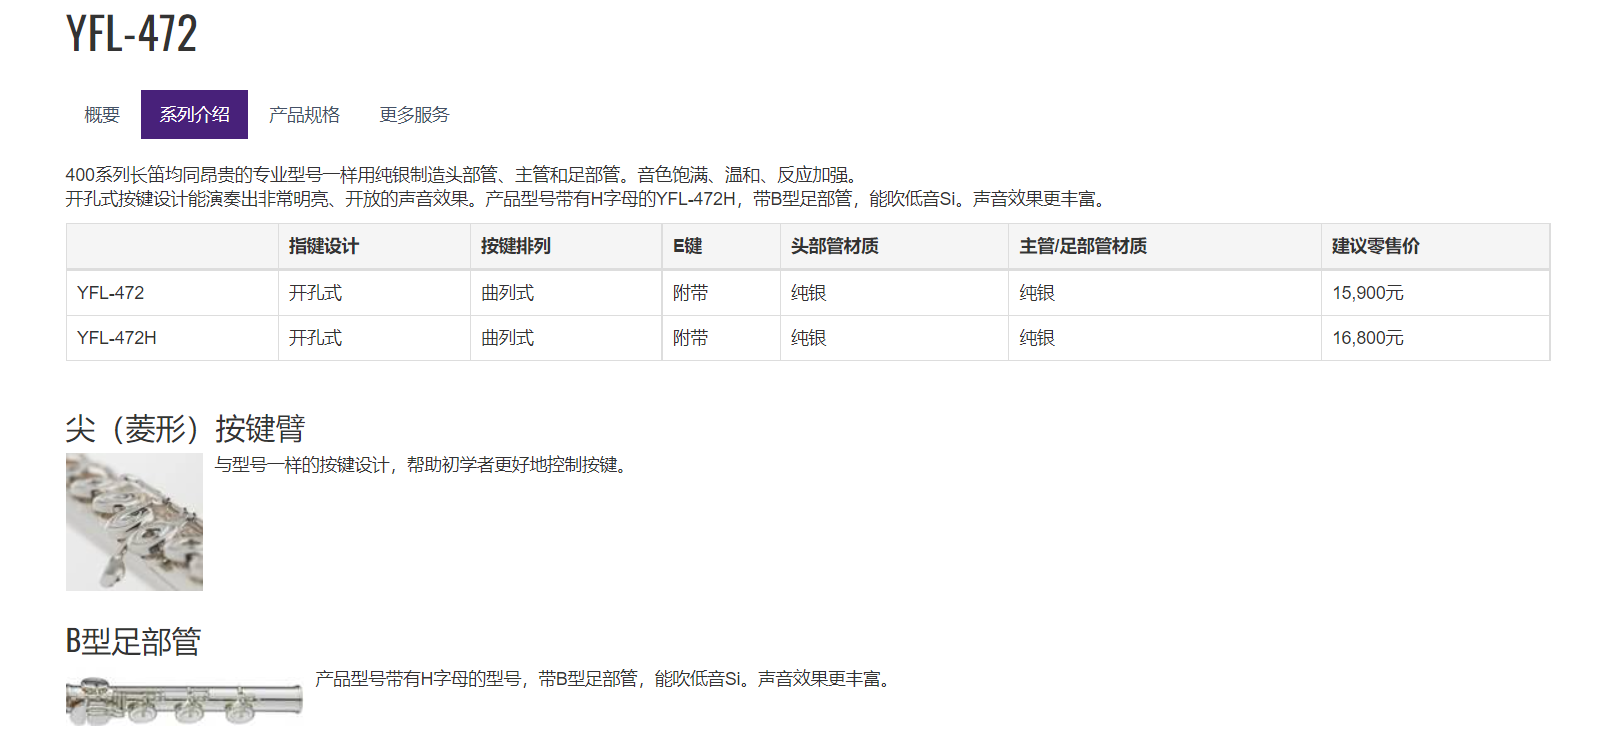Click the B型足部管 heading
This screenshot has height=730, width=1624.
click(133, 641)
